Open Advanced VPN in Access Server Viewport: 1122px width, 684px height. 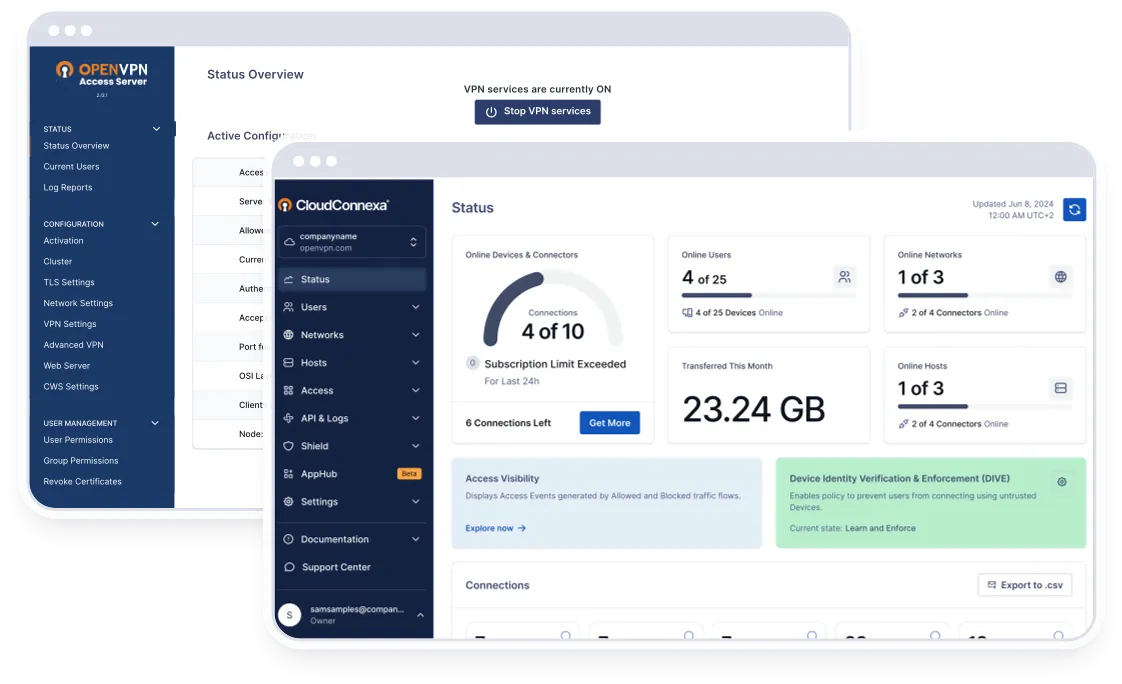74,345
